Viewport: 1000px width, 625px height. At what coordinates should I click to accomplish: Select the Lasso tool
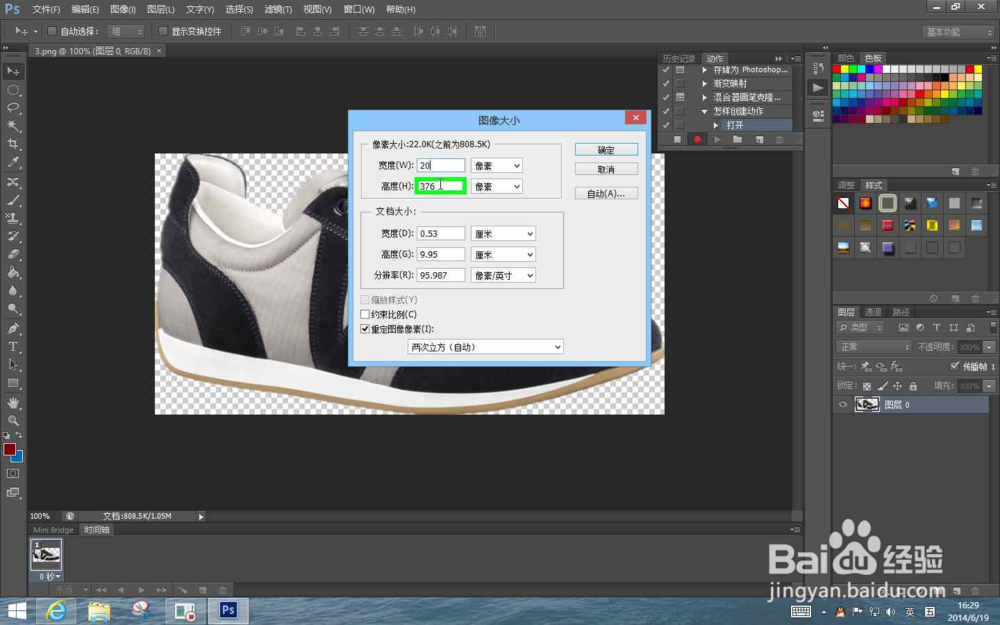(13, 108)
